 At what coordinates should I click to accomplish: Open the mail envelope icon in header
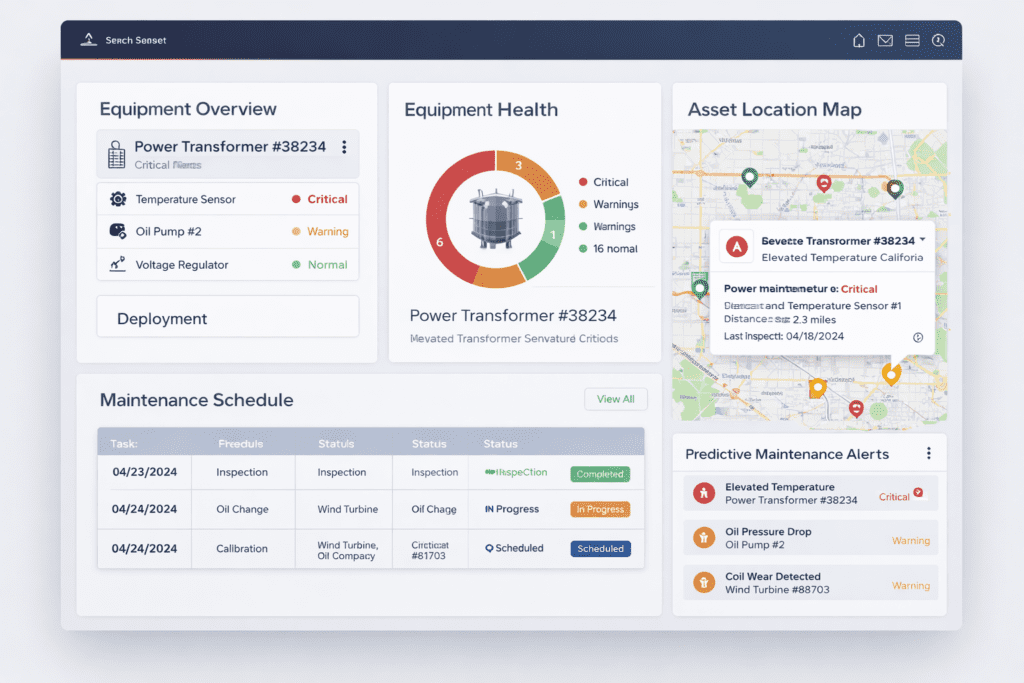tap(885, 40)
